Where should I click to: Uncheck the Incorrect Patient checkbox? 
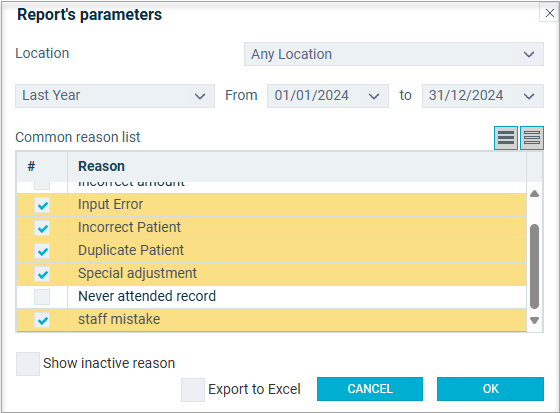pos(42,228)
